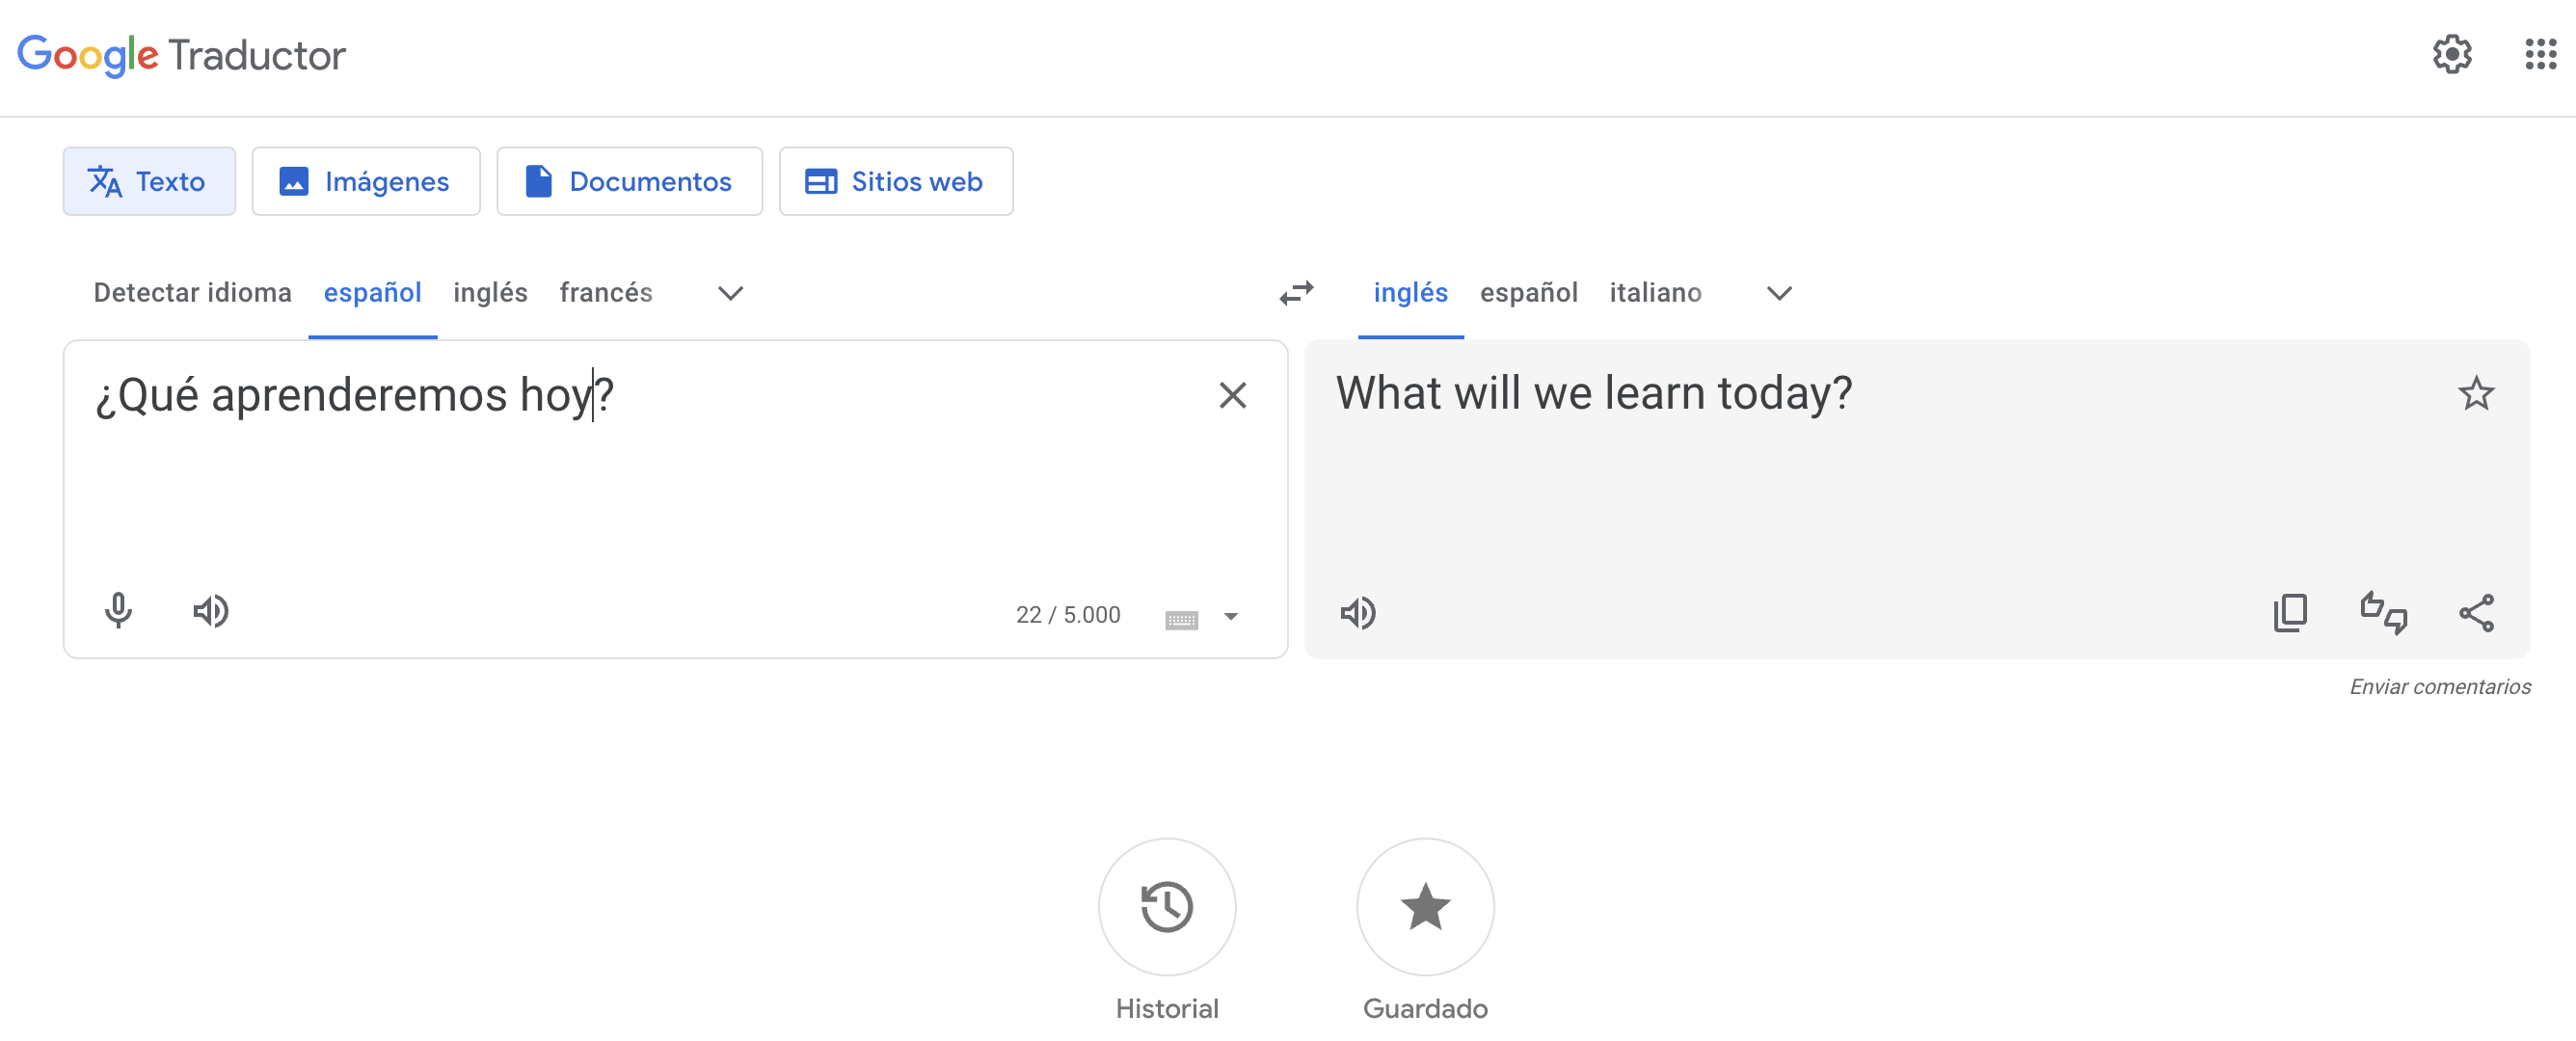2576x1041 pixels.
Task: Share the translation
Action: click(x=2478, y=612)
